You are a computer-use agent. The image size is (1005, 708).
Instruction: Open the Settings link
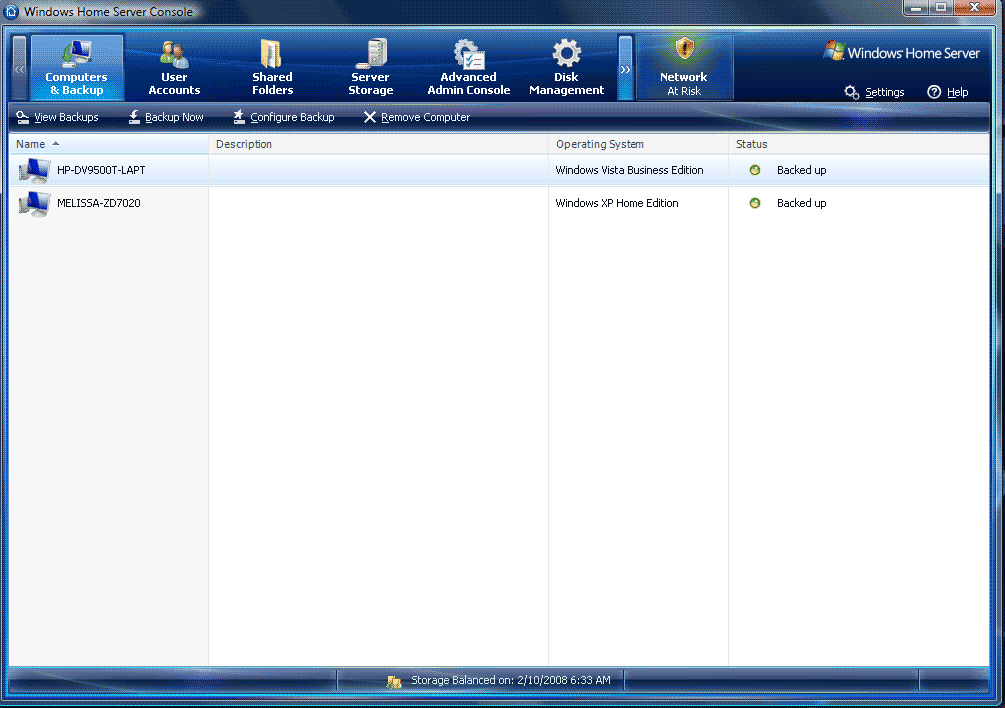[x=885, y=92]
